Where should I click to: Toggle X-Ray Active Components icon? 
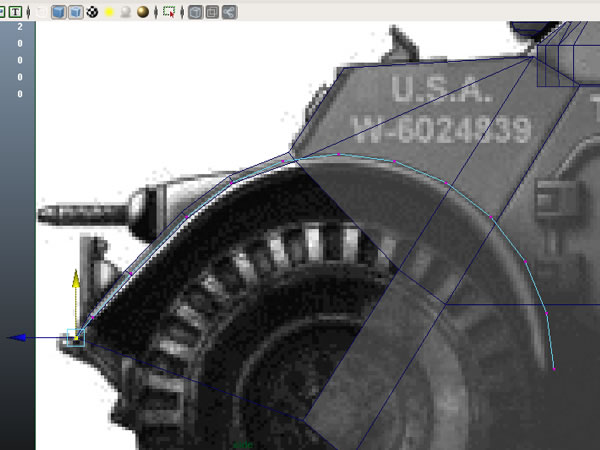(x=212, y=12)
